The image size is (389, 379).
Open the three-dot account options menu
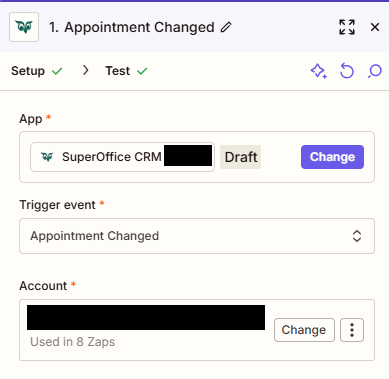click(352, 330)
